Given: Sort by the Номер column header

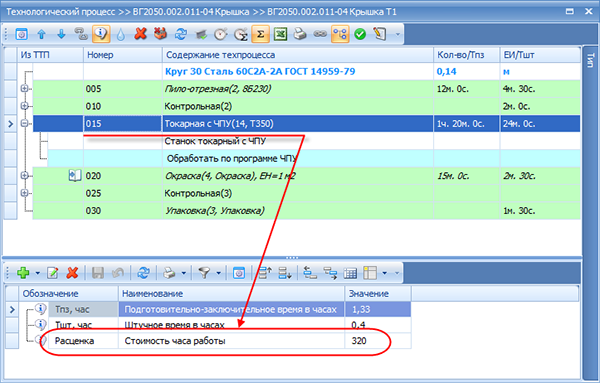Looking at the screenshot, I should pyautogui.click(x=123, y=55).
